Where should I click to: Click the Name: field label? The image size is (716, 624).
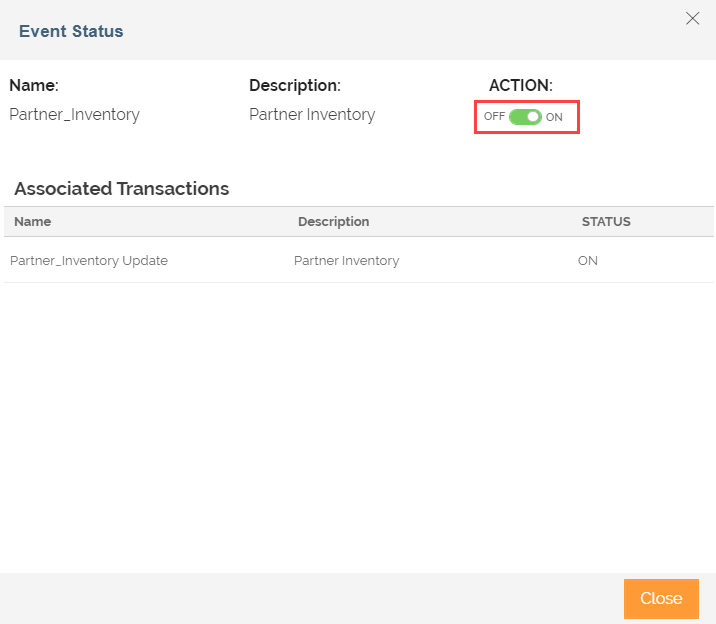34,85
